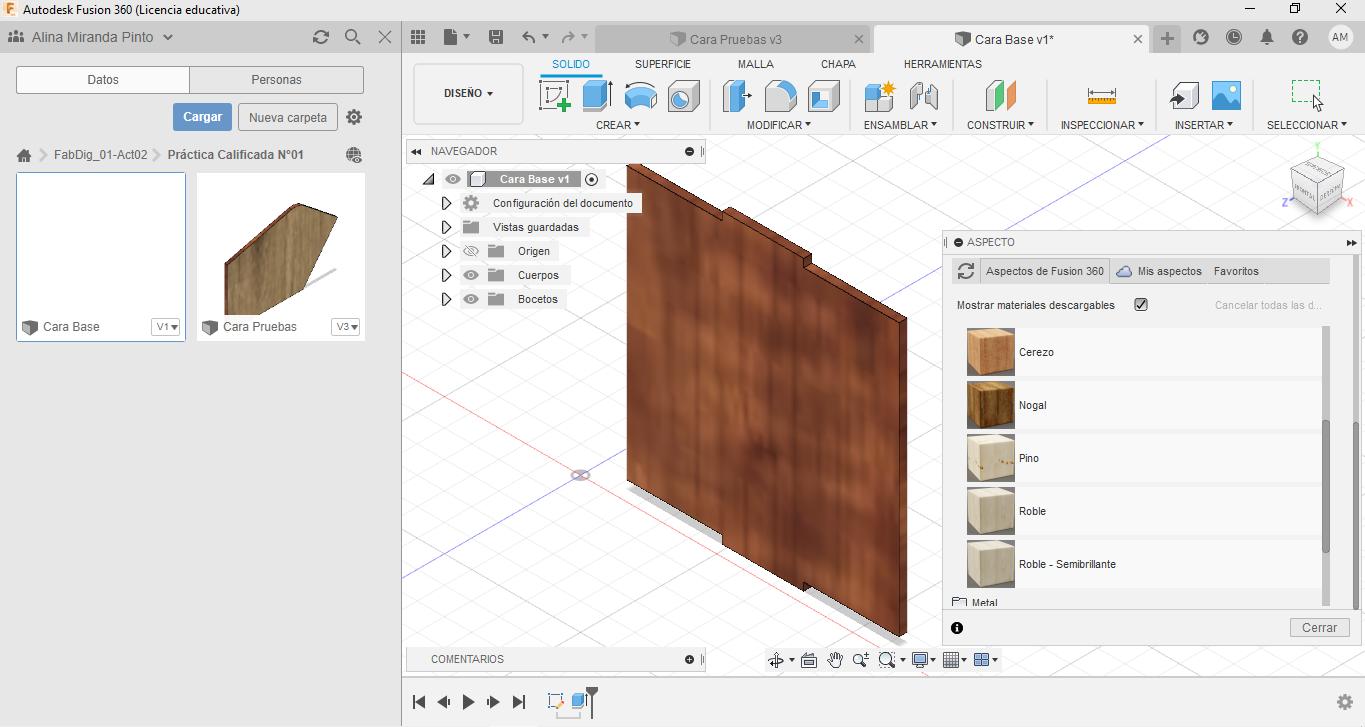Open the DISEÑO workspace dropdown
The width and height of the screenshot is (1365, 727).
pyautogui.click(x=468, y=94)
